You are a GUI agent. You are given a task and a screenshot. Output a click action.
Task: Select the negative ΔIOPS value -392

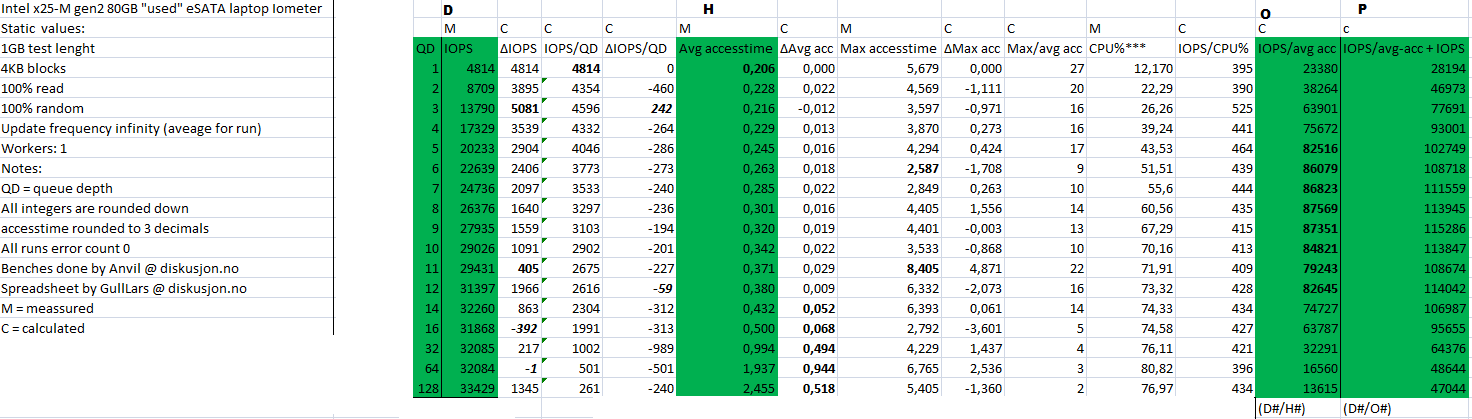tap(524, 328)
